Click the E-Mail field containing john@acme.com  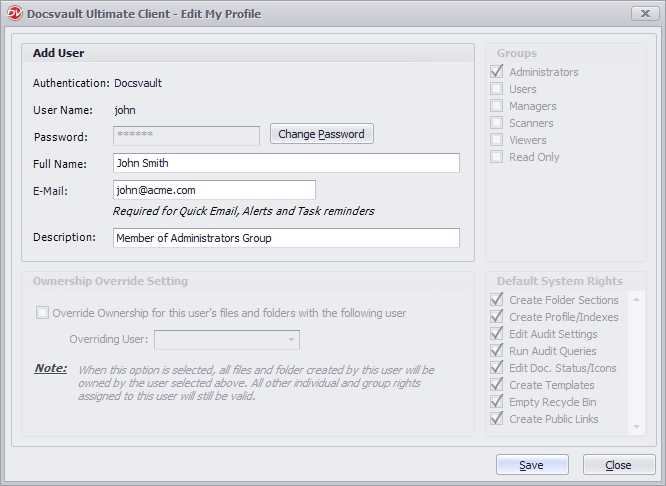pyautogui.click(x=214, y=190)
